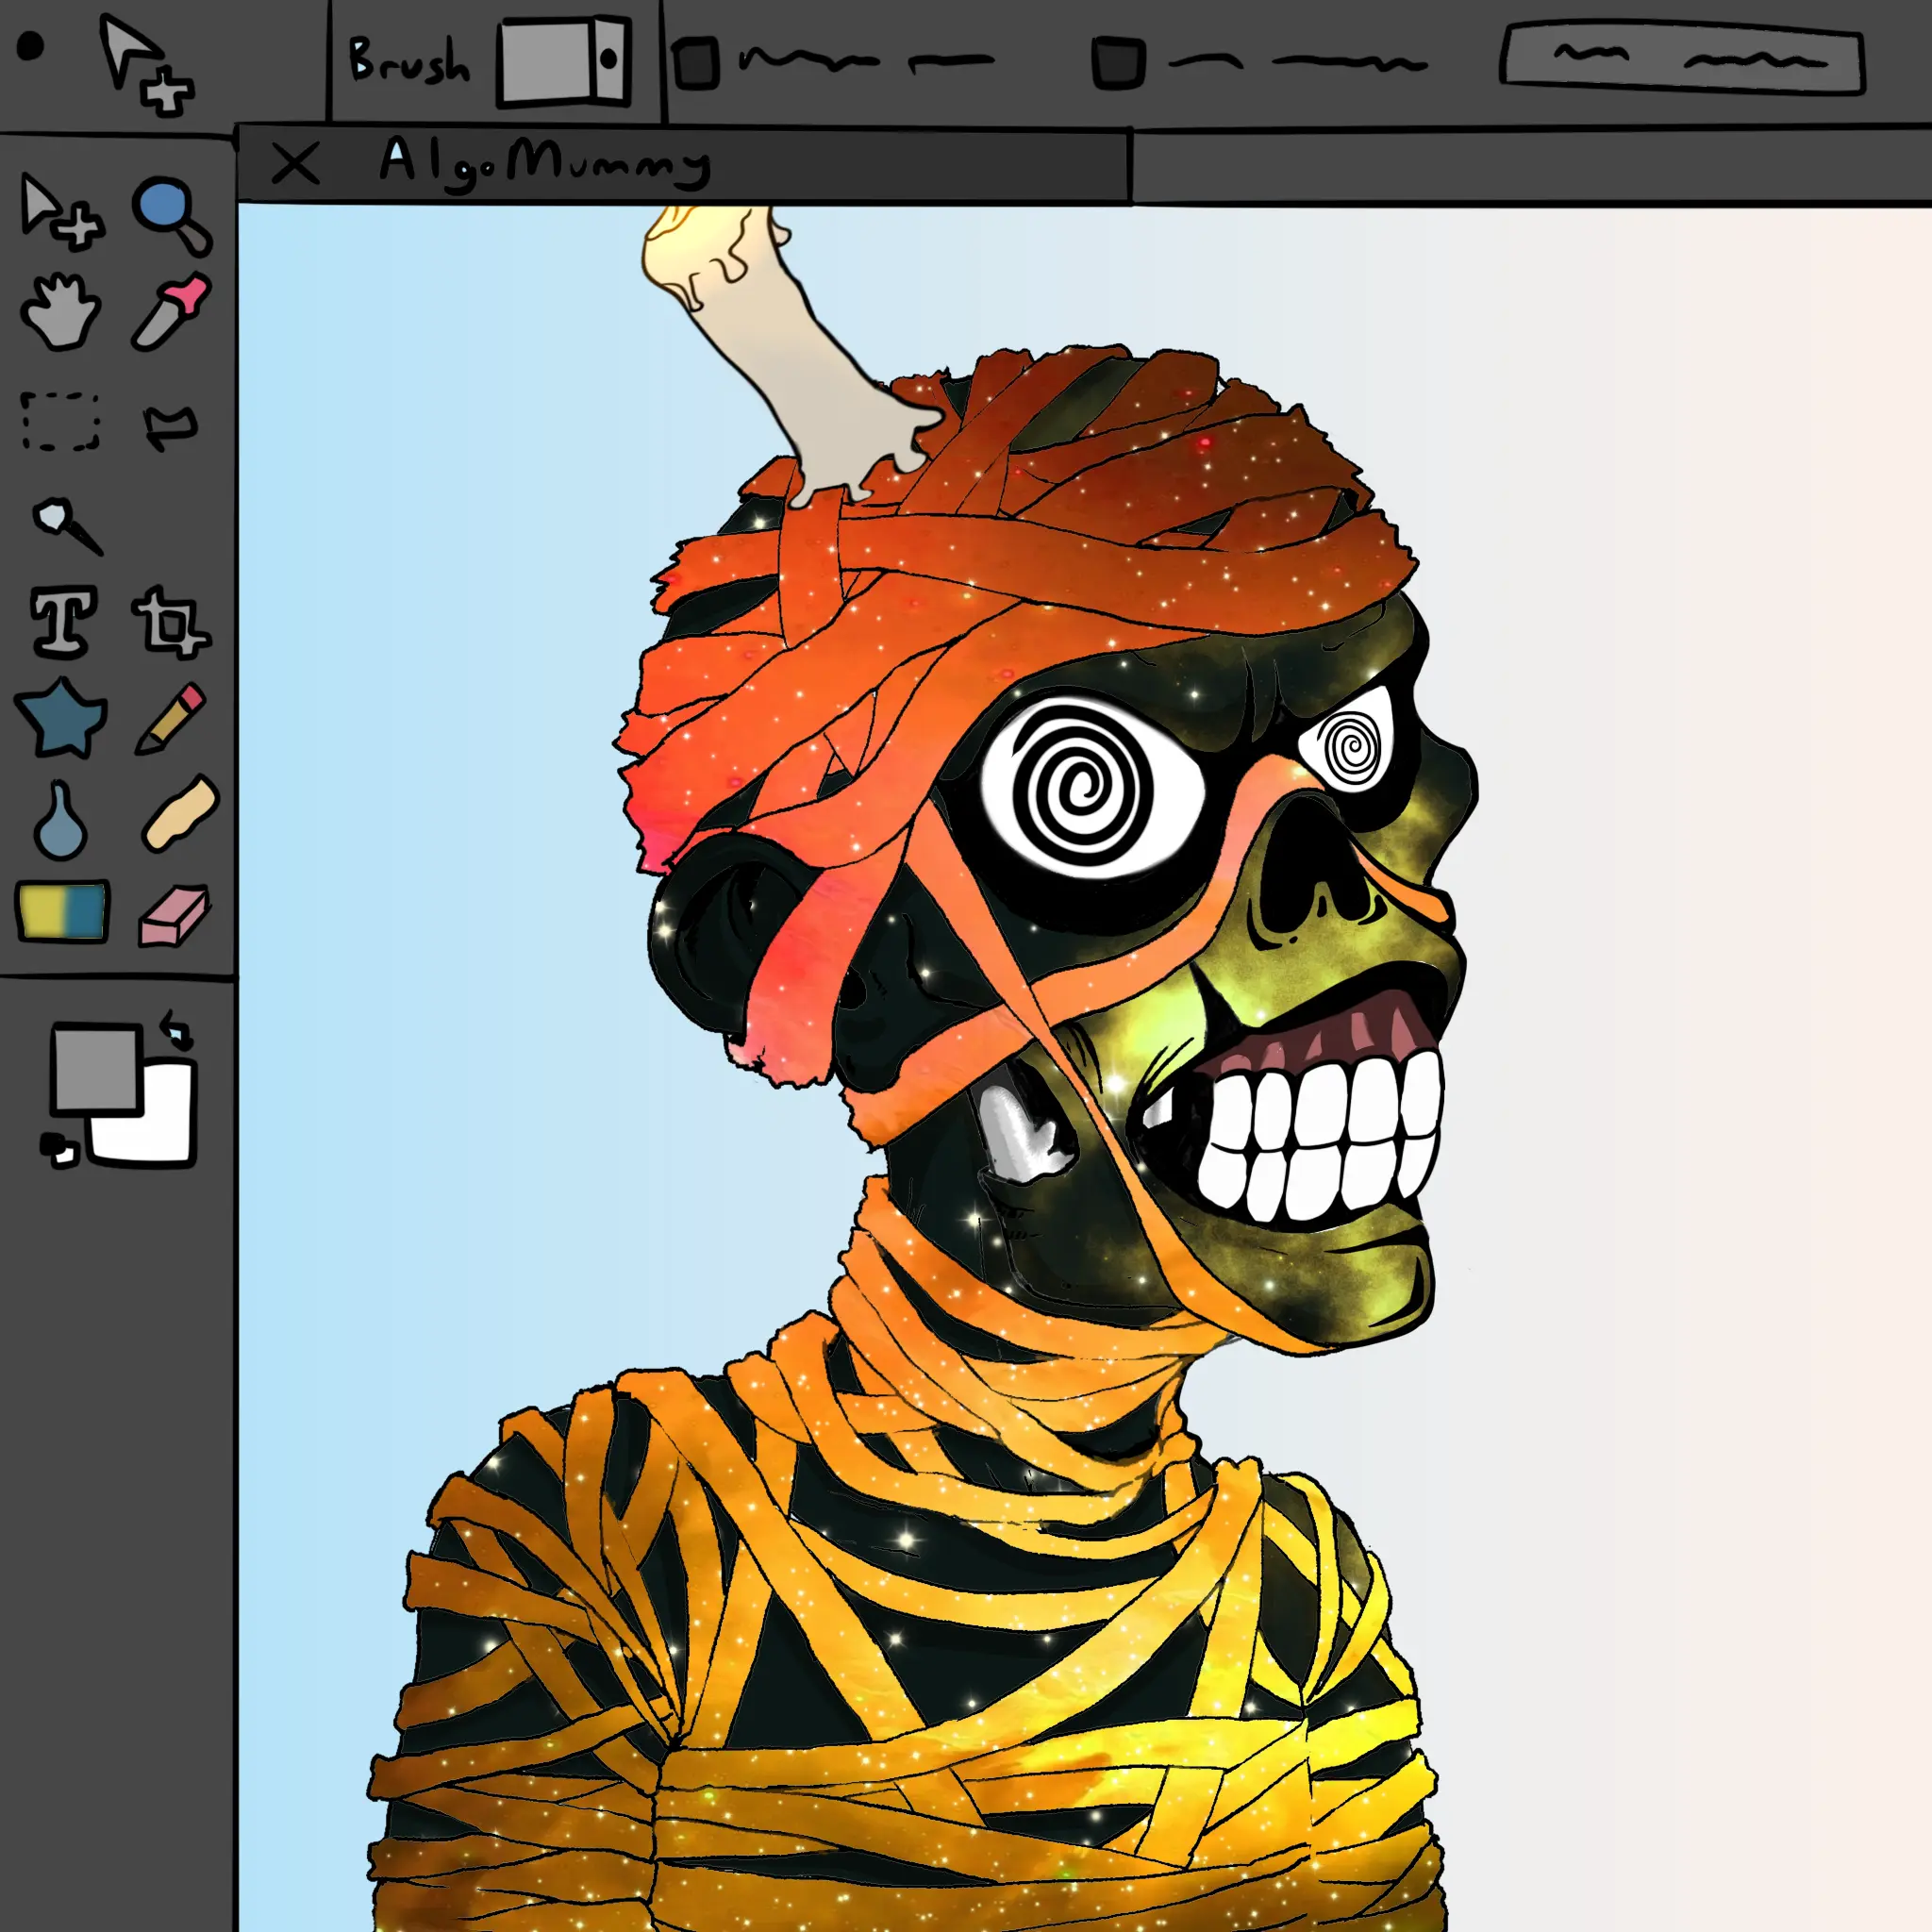
Task: Select the Magic Wand tool
Action: [x=66, y=525]
